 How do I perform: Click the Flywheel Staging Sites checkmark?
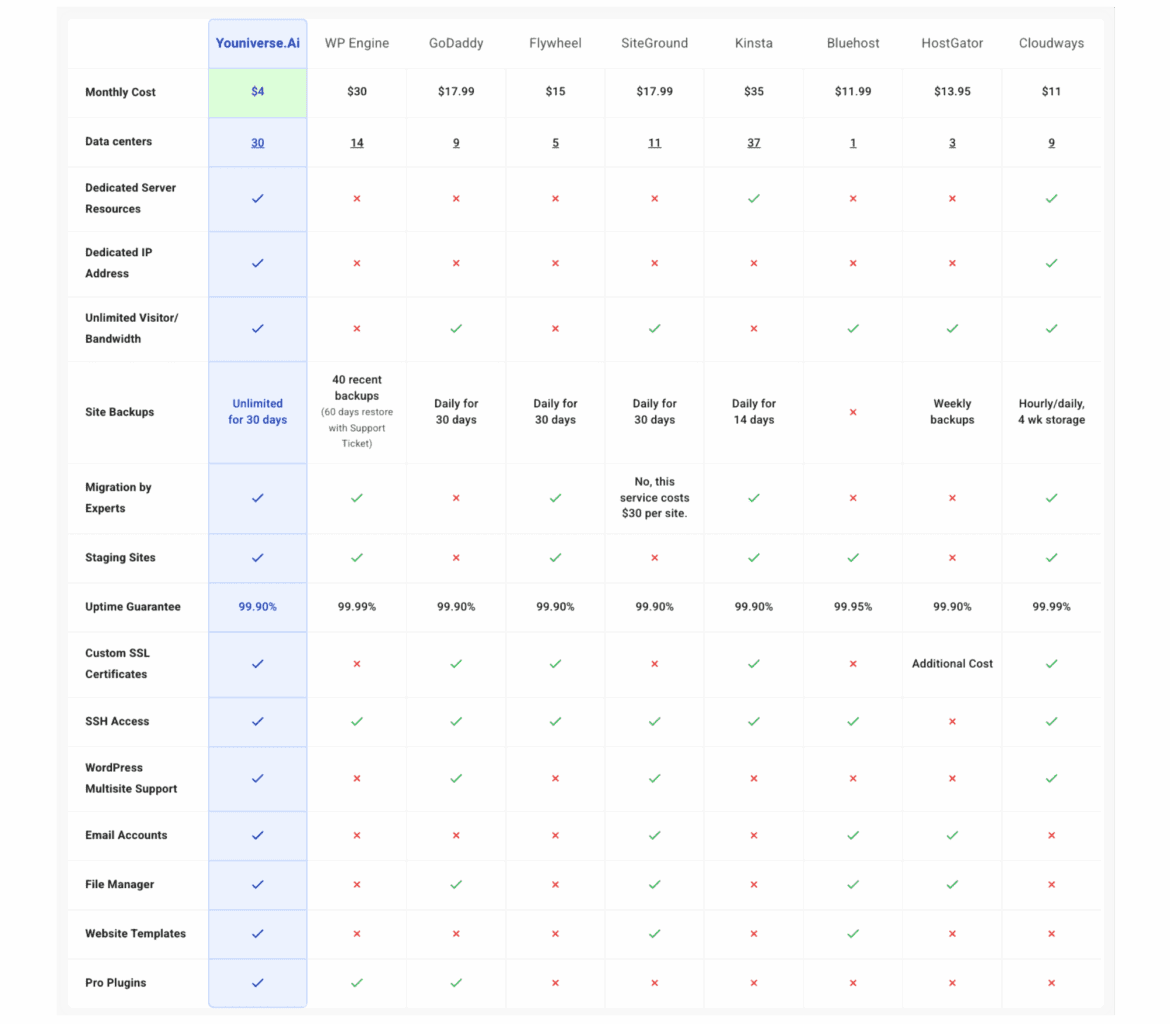click(555, 558)
